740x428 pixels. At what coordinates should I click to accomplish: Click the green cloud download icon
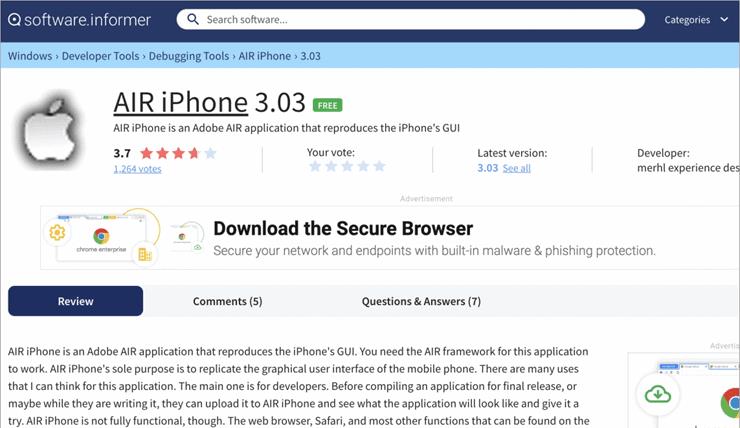pos(658,394)
